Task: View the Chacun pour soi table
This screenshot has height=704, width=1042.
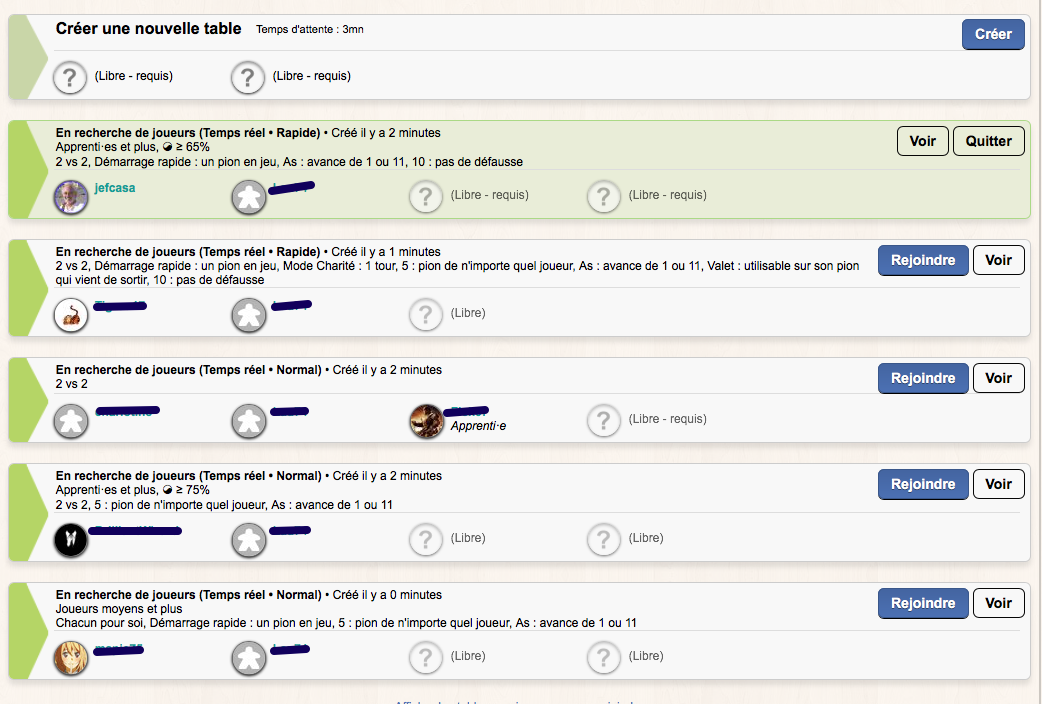Action: click(998, 603)
